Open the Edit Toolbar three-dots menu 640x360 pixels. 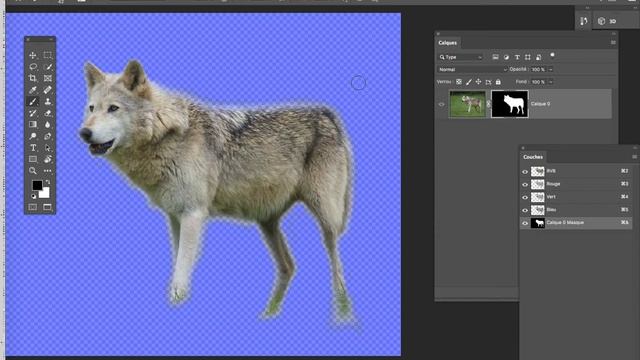[47, 171]
